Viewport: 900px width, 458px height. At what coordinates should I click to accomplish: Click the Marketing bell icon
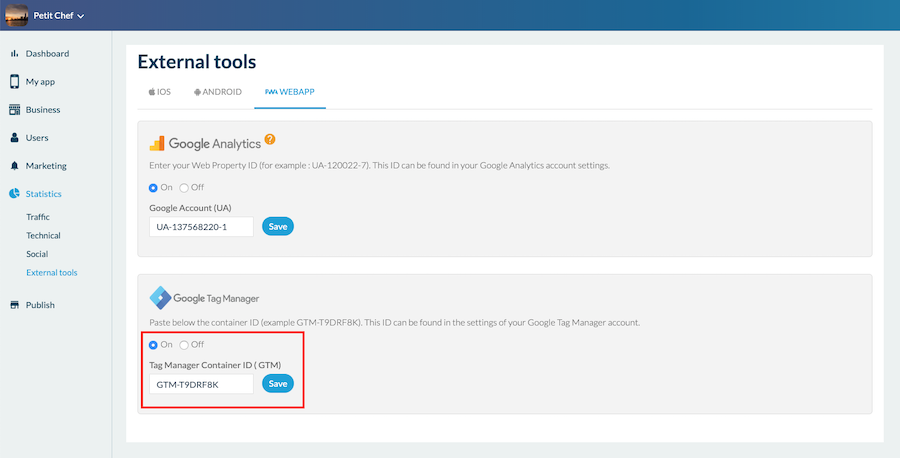click(x=14, y=166)
